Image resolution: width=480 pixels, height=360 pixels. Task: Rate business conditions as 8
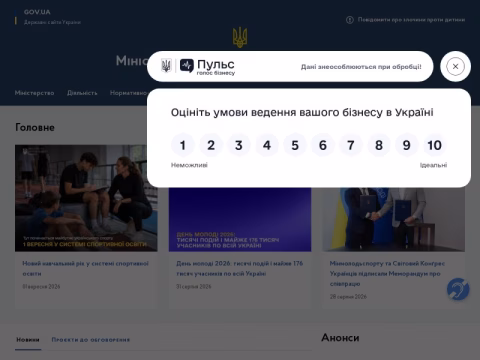click(379, 145)
